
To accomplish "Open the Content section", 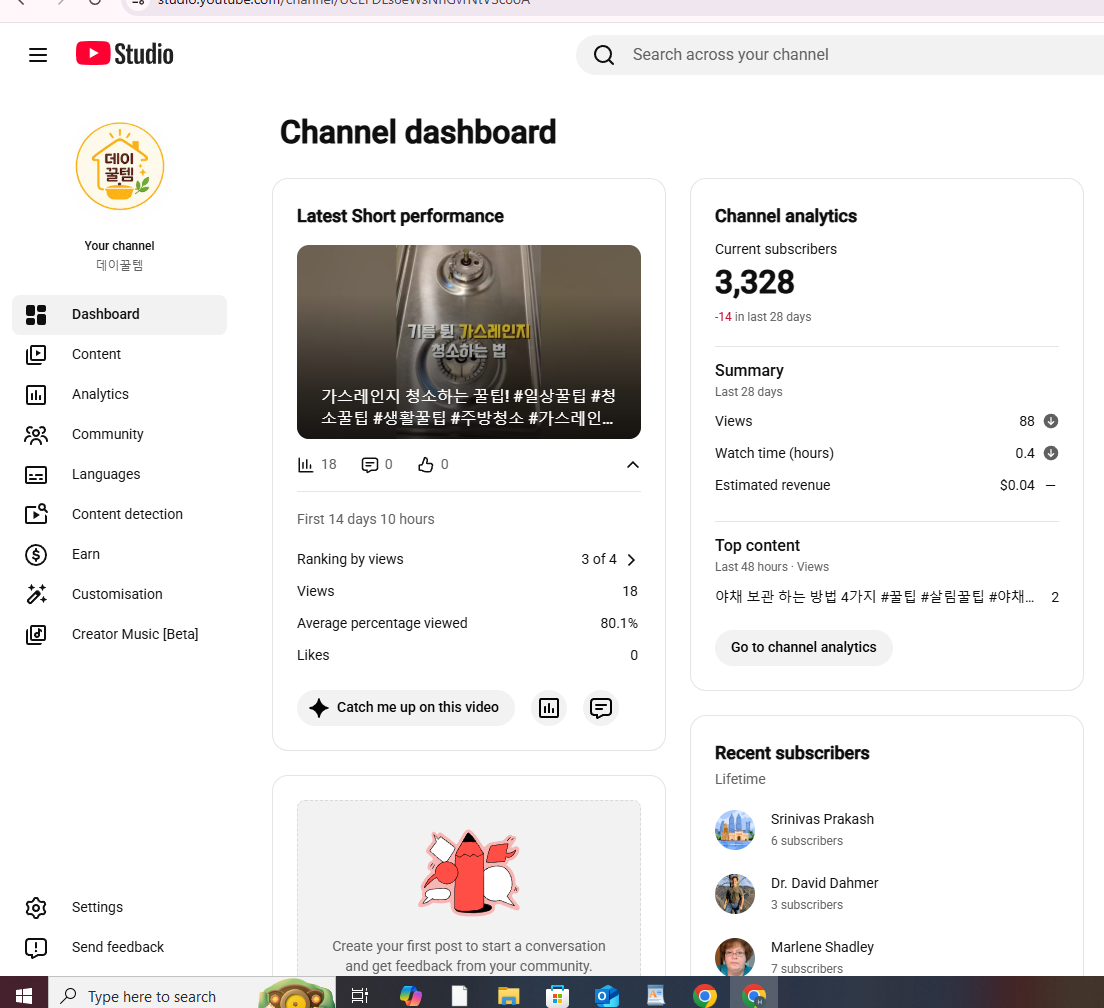I will [120, 354].
